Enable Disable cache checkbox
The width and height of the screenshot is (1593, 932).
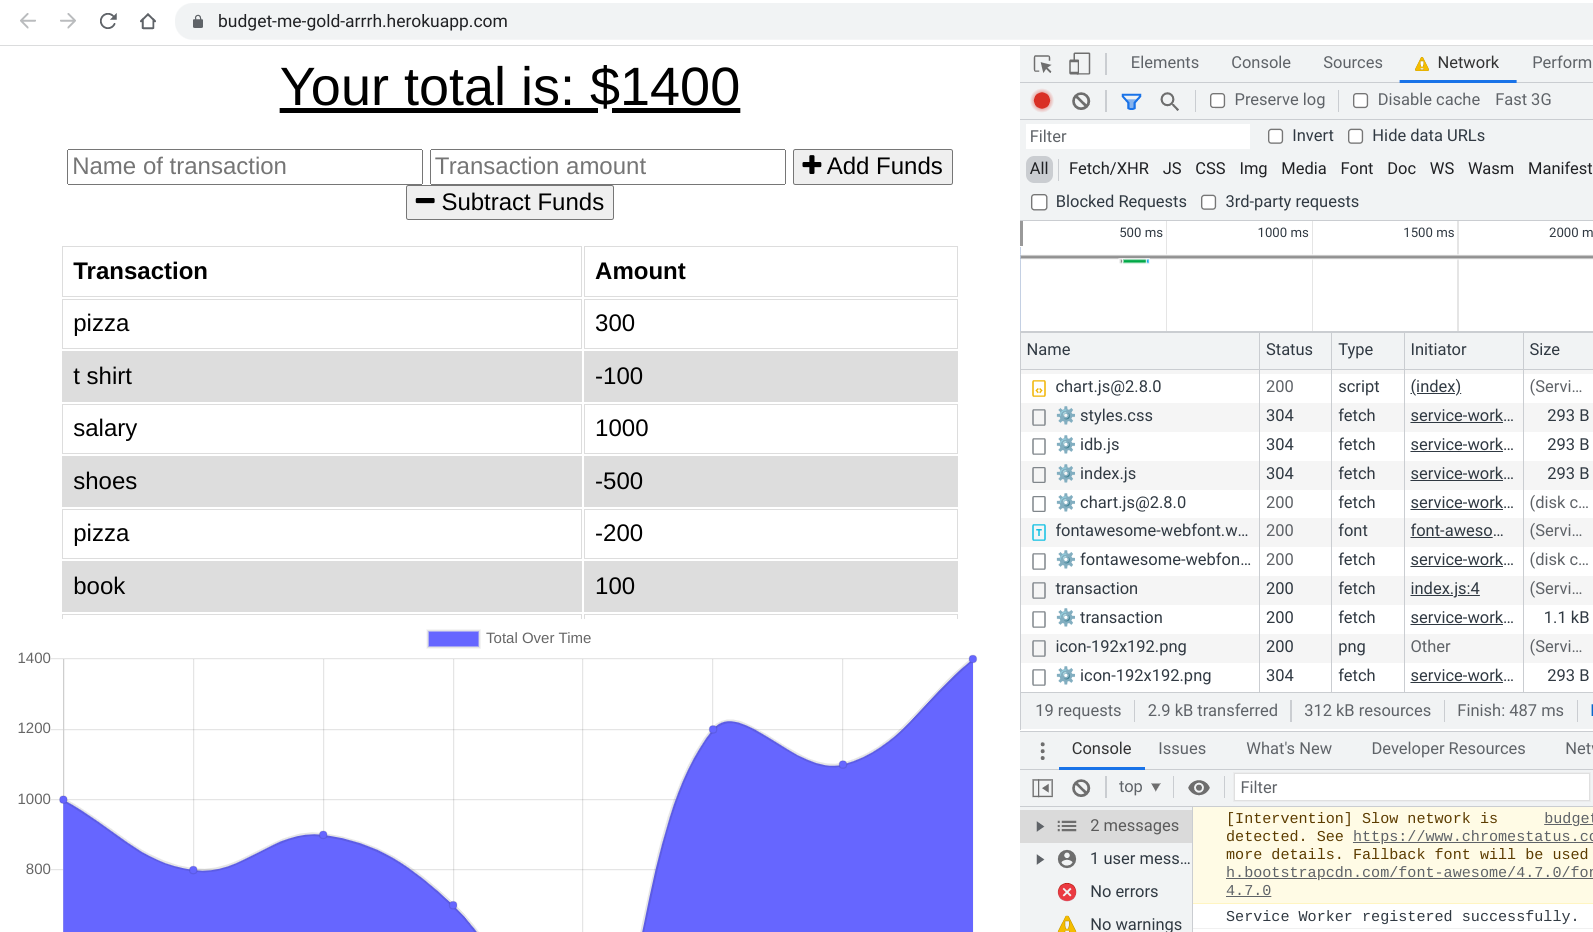coord(1360,100)
